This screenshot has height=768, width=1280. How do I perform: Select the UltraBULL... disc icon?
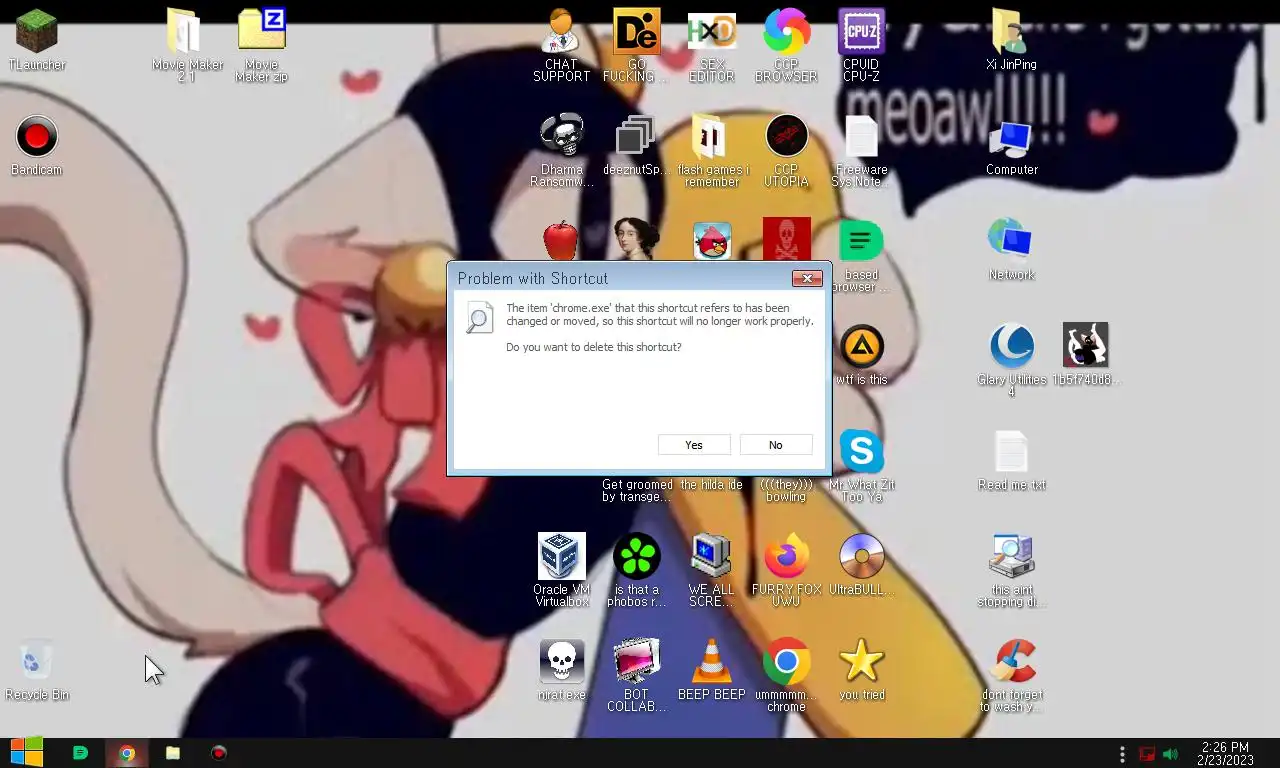tap(861, 565)
